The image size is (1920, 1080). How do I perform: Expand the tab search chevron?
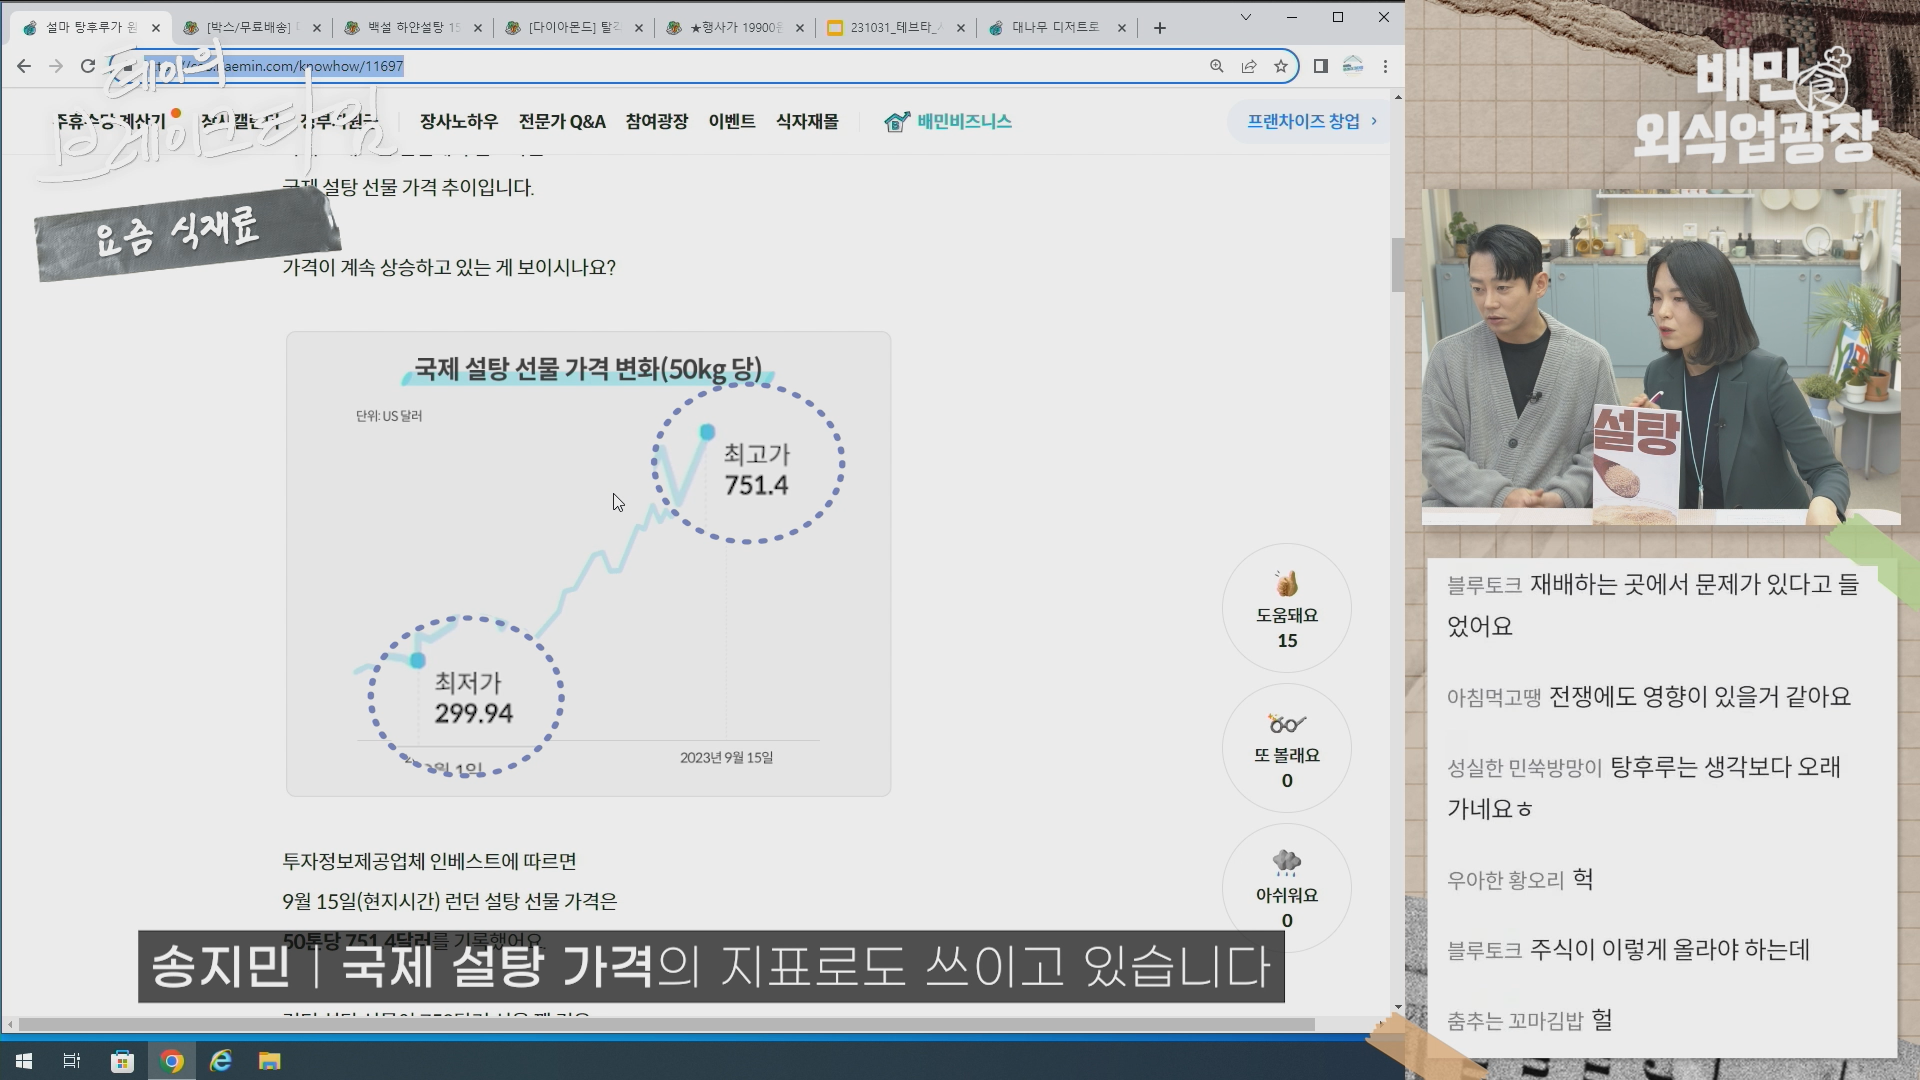(x=1245, y=17)
